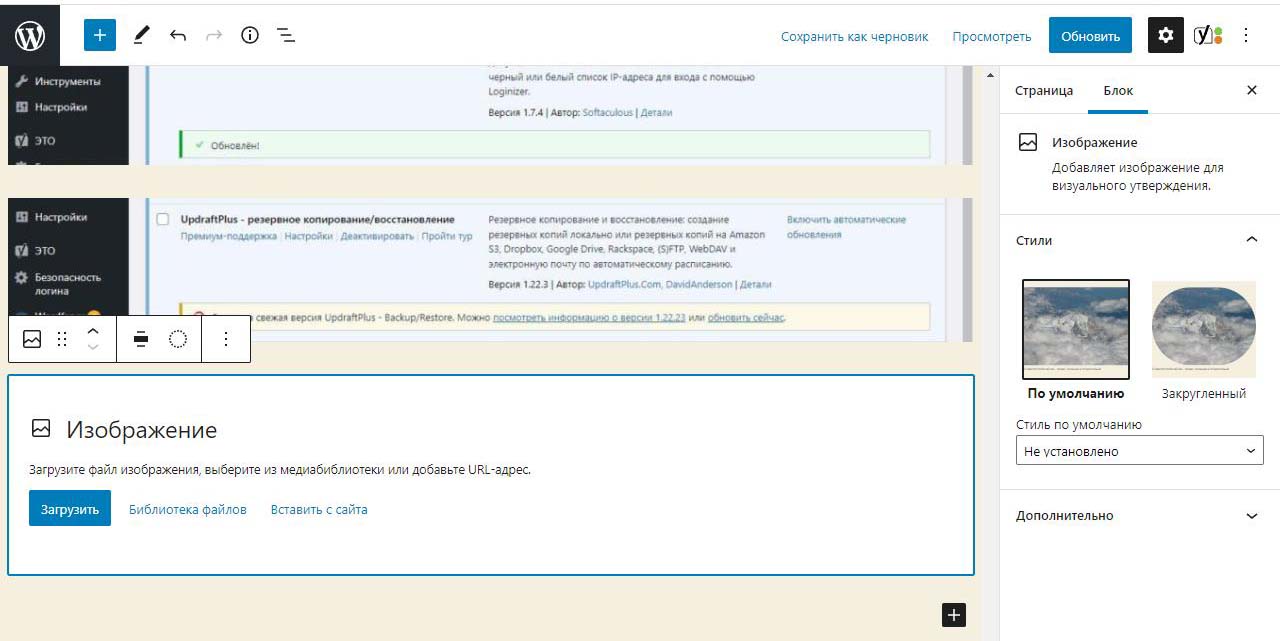The width and height of the screenshot is (1280, 641).
Task: Open top bar three-dot options menu
Action: (x=1246, y=35)
